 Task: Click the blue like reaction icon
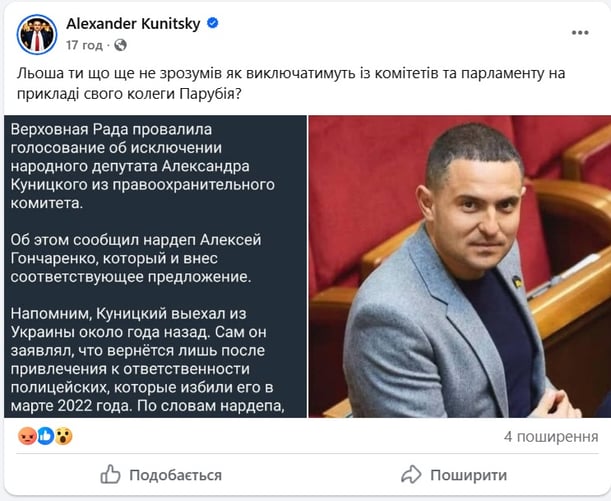(x=45, y=436)
